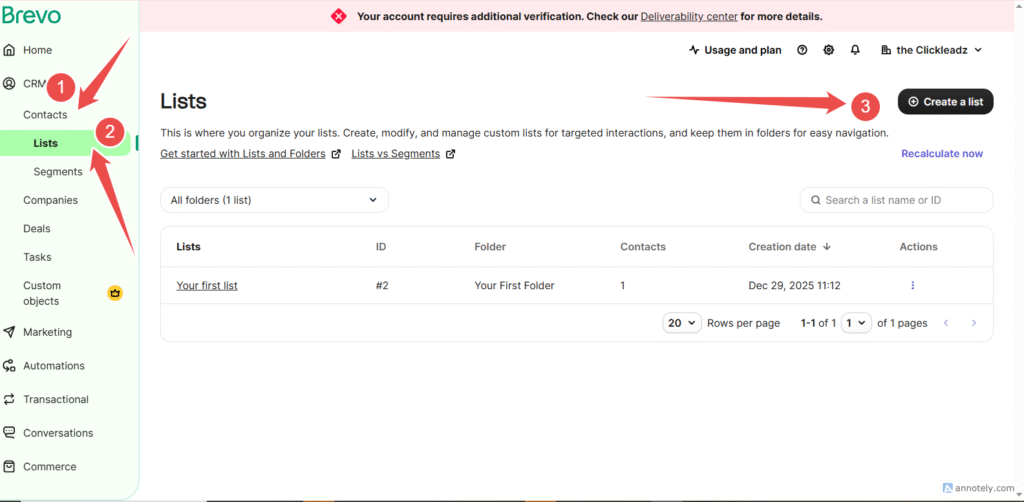Screen dimensions: 1024x502
Task: Click the ID column header
Action: point(381,247)
